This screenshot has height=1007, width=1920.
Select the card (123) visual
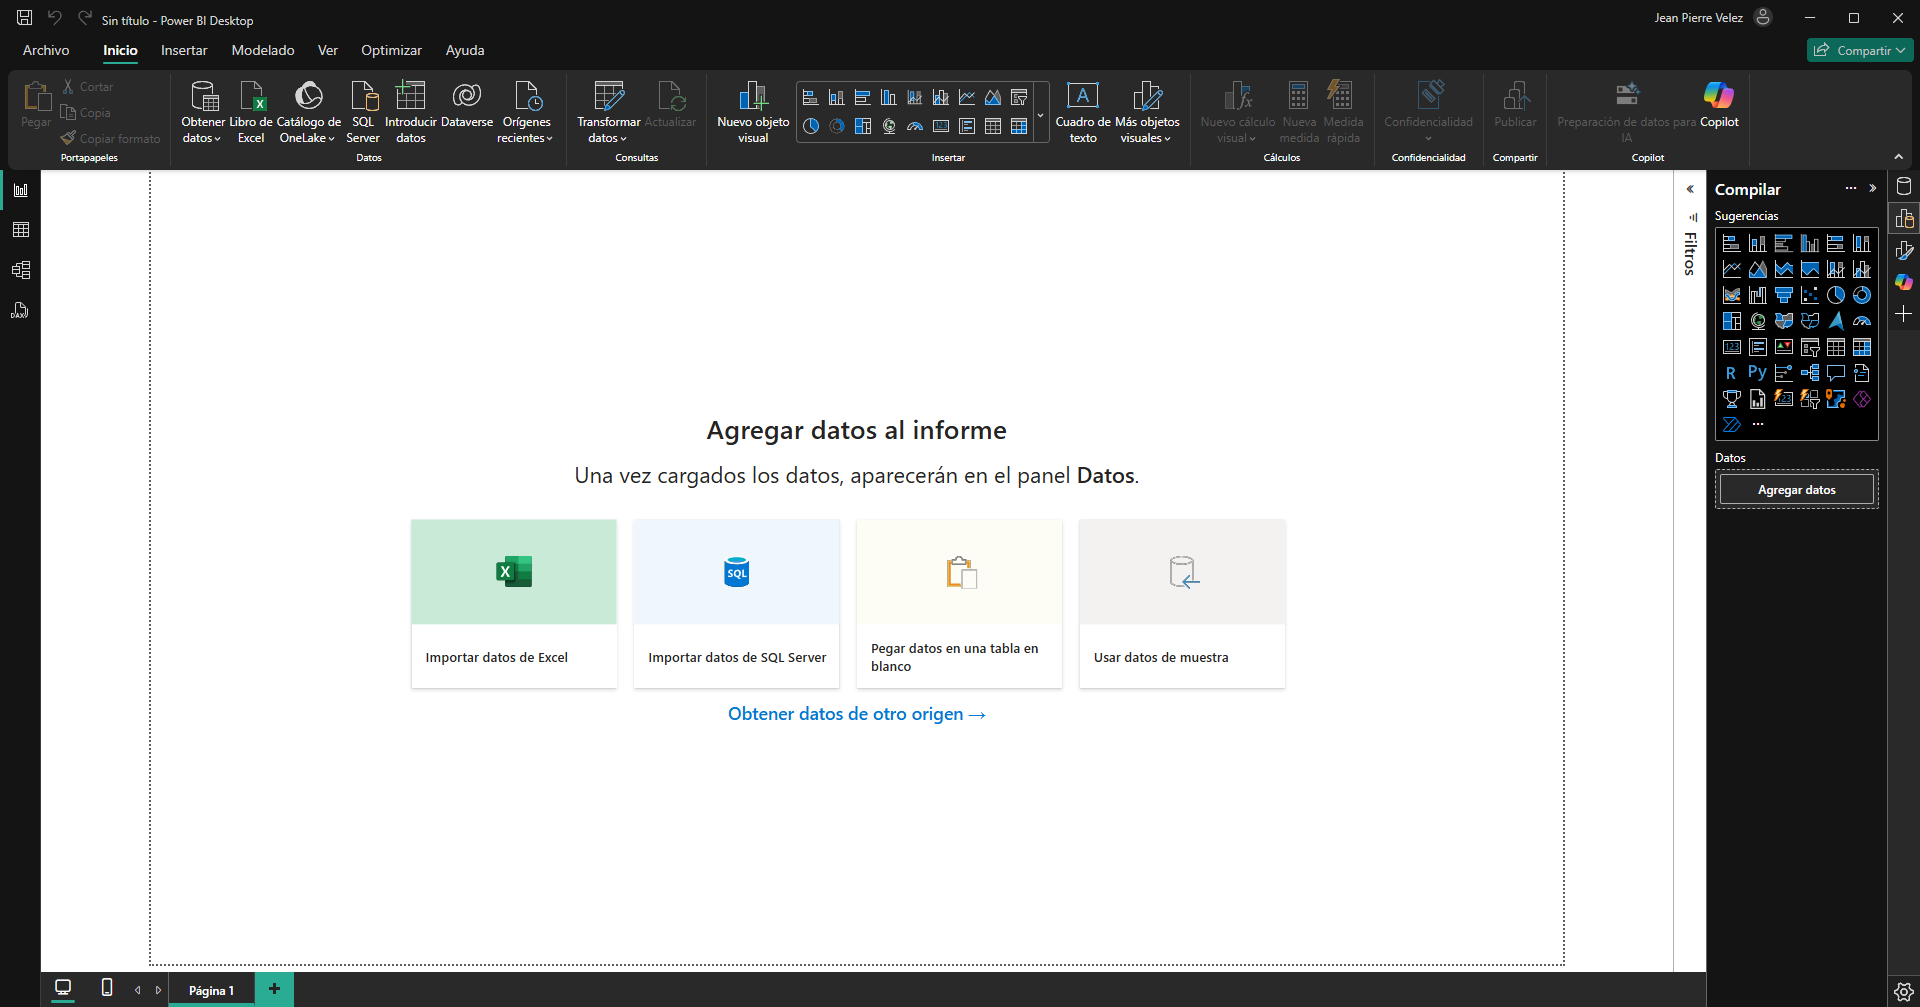(1732, 347)
